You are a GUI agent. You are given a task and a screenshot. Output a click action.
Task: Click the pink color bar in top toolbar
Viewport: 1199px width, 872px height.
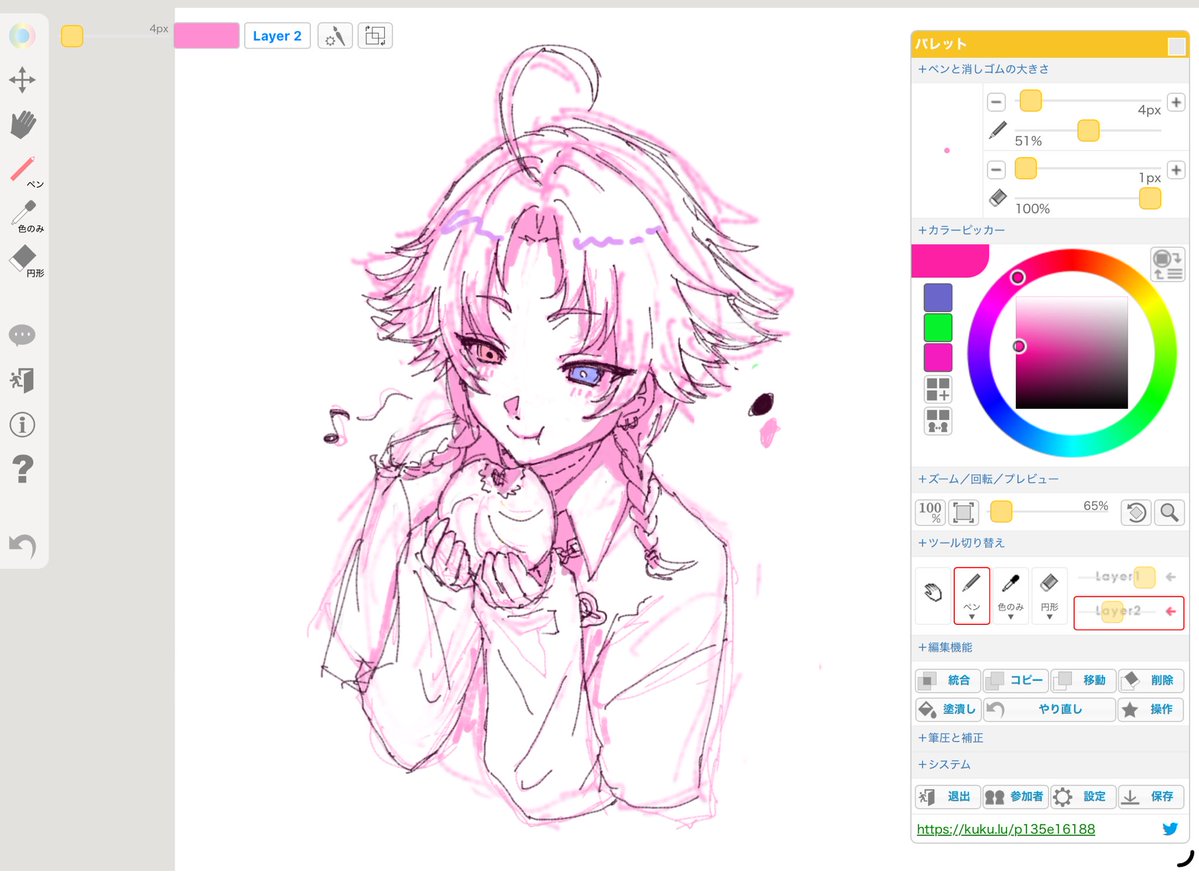[x=206, y=36]
